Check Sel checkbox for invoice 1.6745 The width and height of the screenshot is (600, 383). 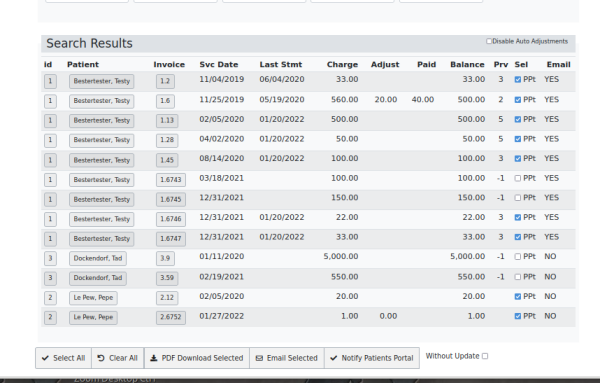click(518, 198)
